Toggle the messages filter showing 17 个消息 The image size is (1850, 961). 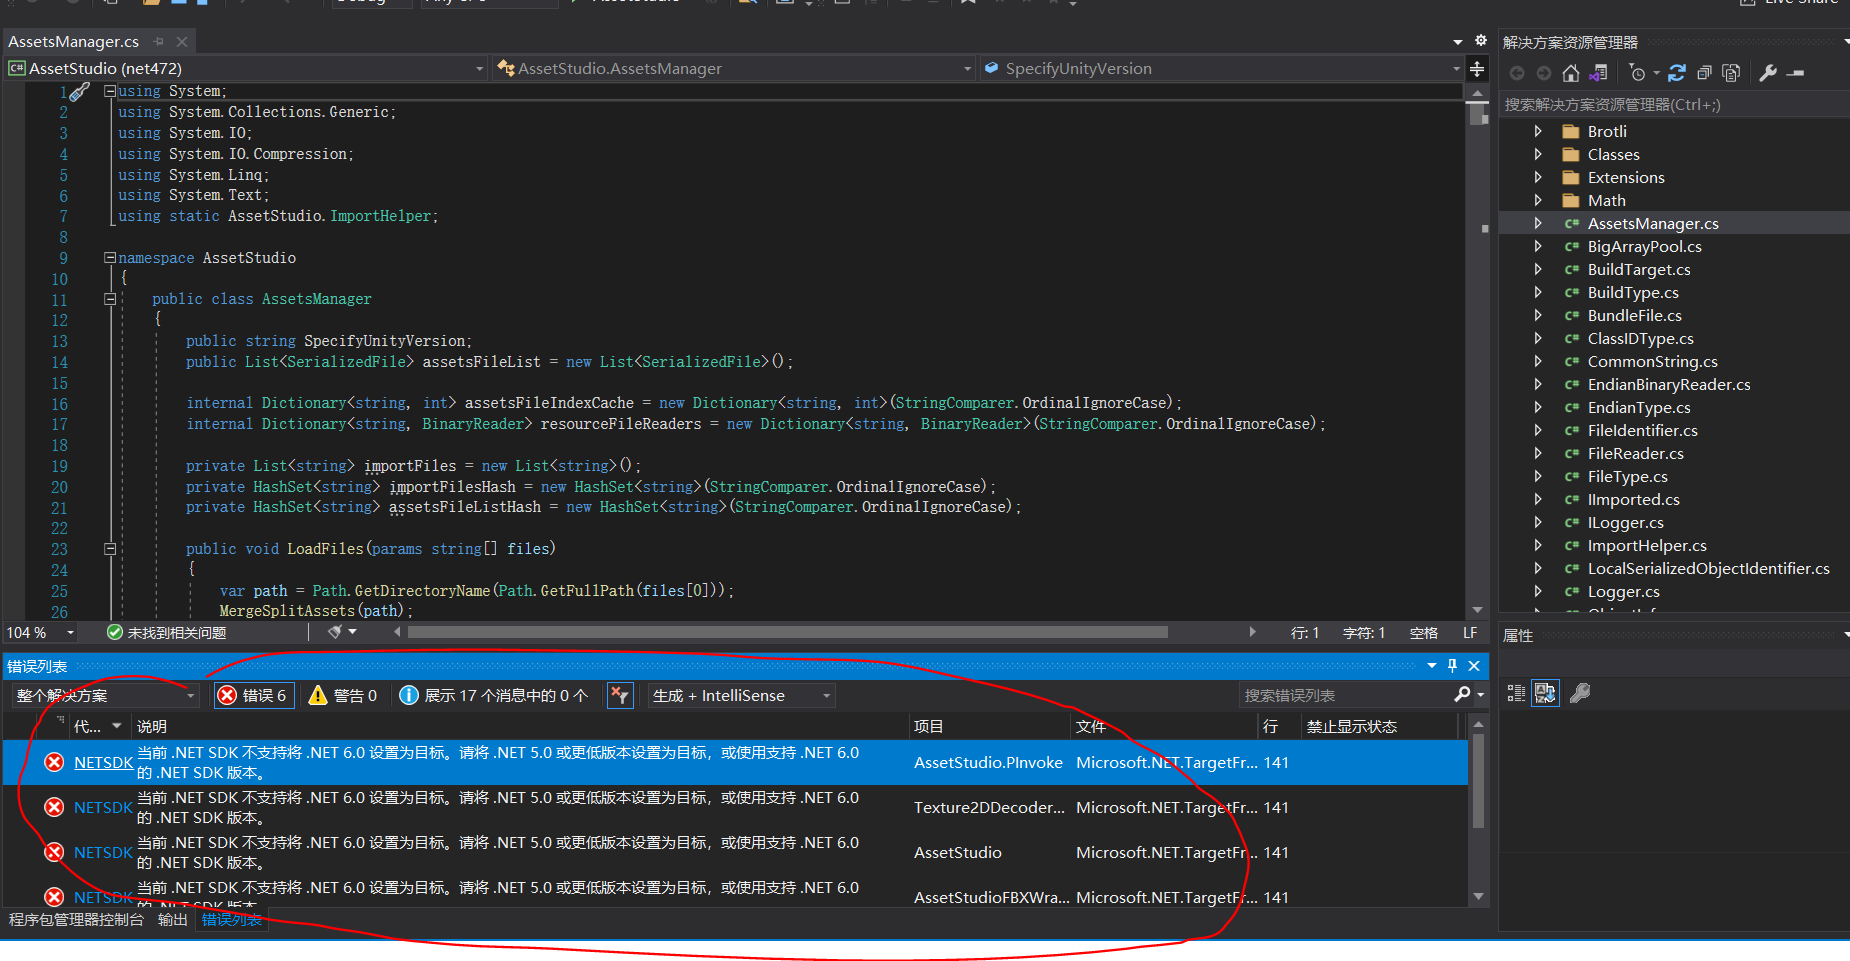pos(494,695)
